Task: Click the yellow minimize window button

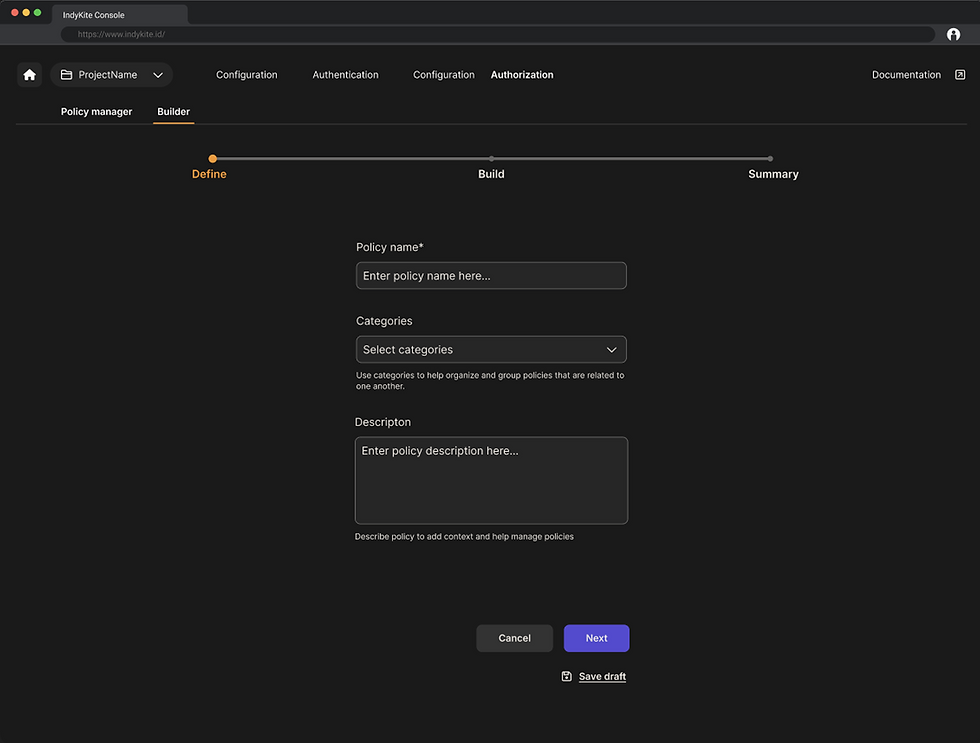Action: [26, 12]
